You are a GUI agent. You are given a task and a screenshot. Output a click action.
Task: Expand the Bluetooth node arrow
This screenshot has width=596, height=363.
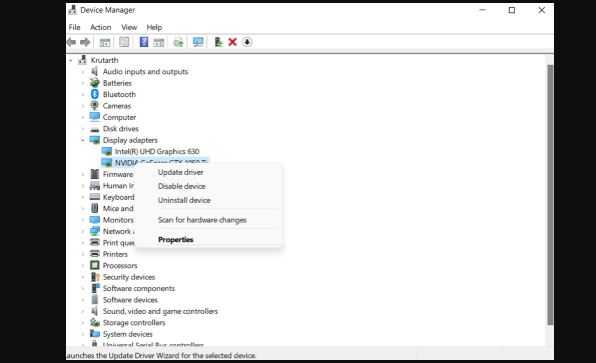tap(82, 94)
